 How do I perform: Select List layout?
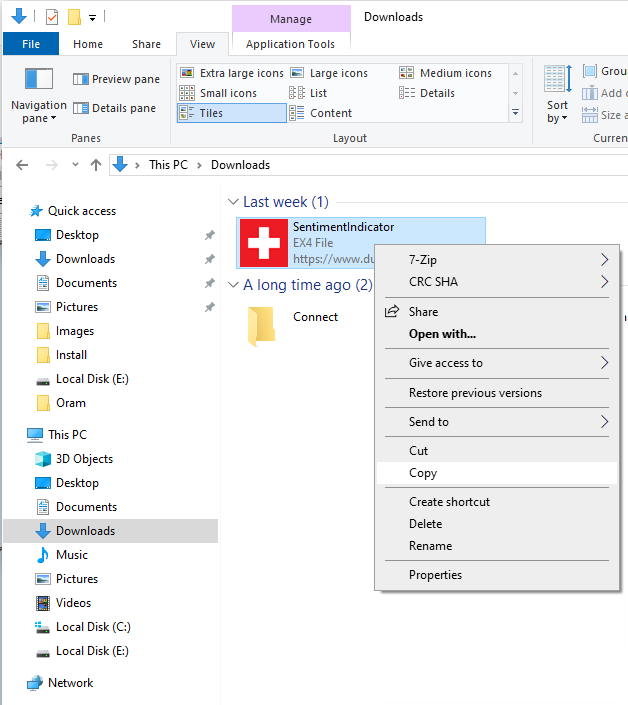point(308,93)
